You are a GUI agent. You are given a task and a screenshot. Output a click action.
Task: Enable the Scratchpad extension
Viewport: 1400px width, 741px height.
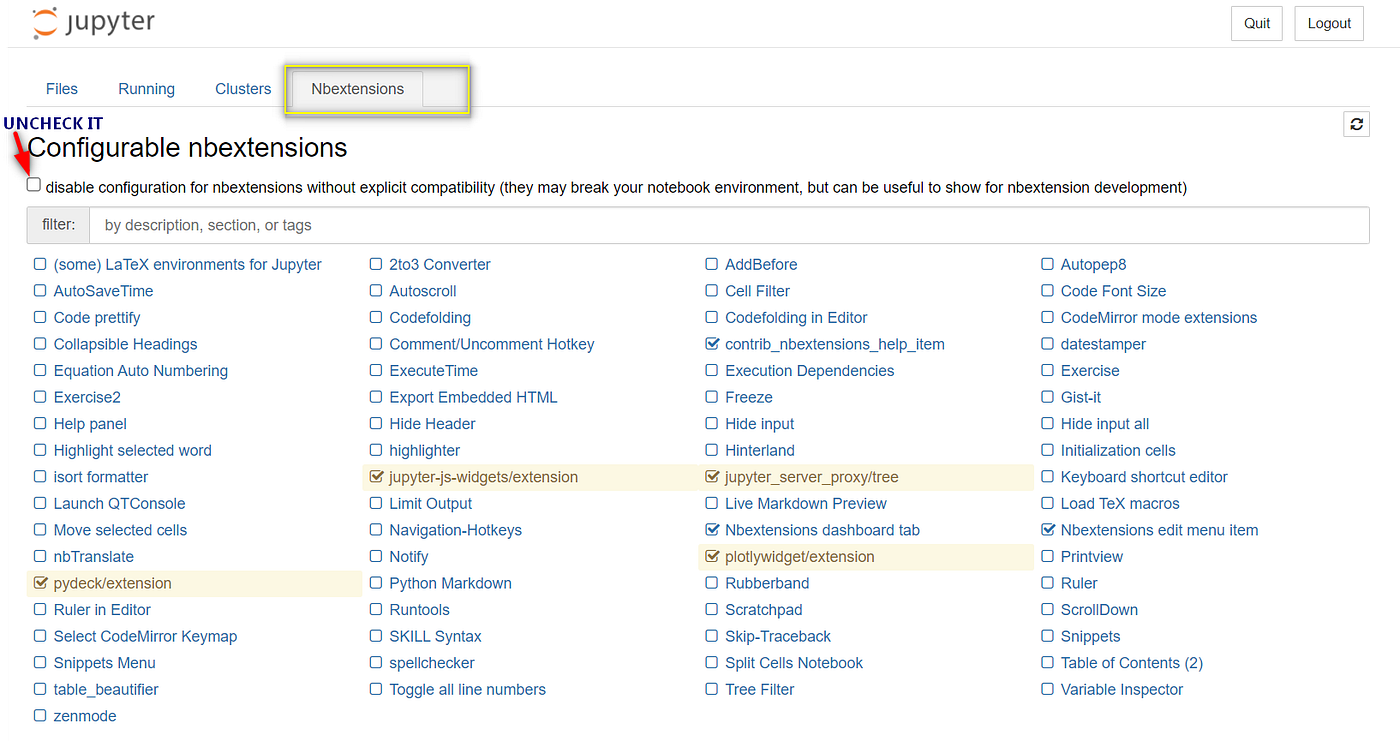(x=711, y=609)
